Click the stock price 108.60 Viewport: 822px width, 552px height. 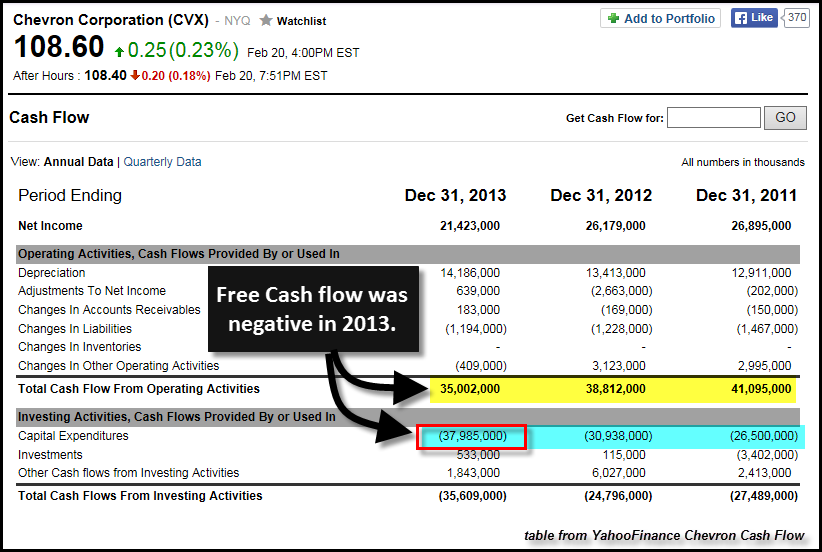(59, 47)
